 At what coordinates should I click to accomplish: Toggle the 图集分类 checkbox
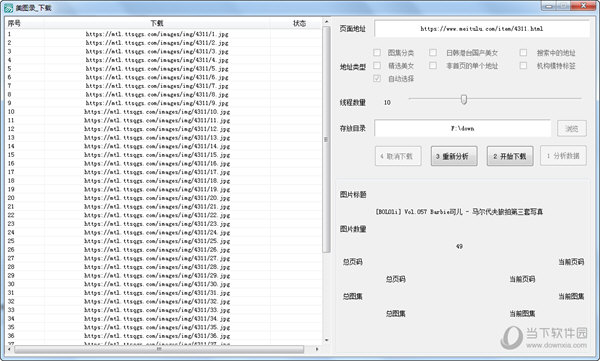click(x=377, y=52)
